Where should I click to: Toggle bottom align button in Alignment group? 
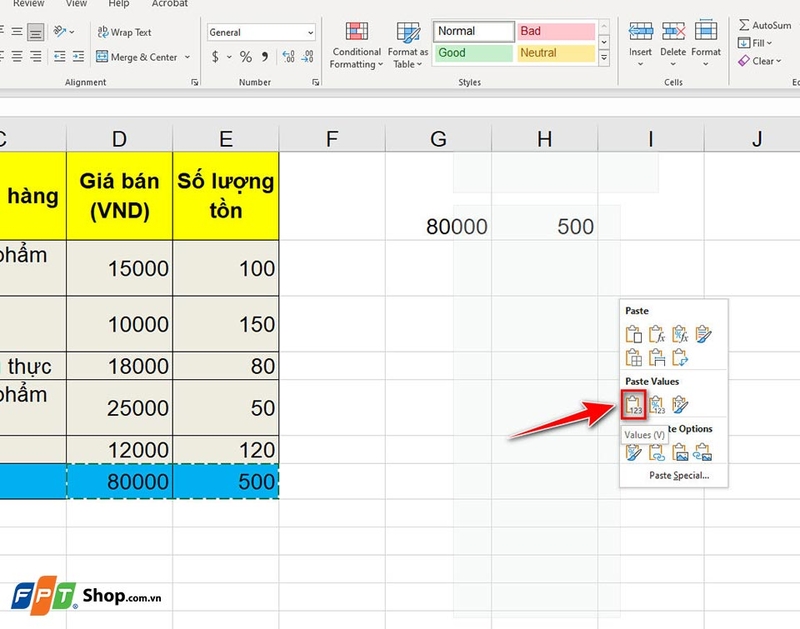point(36,32)
